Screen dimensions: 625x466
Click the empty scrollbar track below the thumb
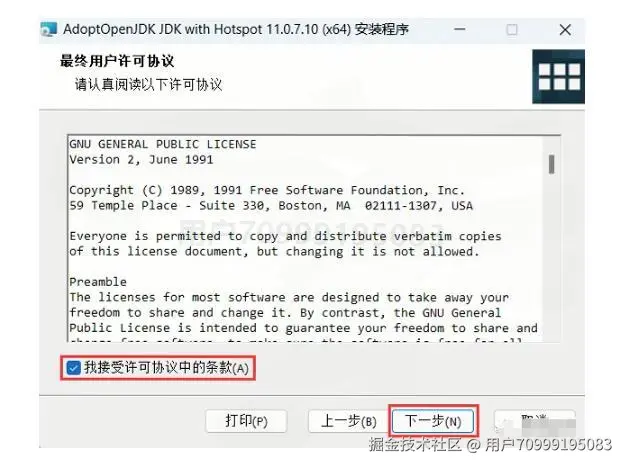[x=551, y=257]
